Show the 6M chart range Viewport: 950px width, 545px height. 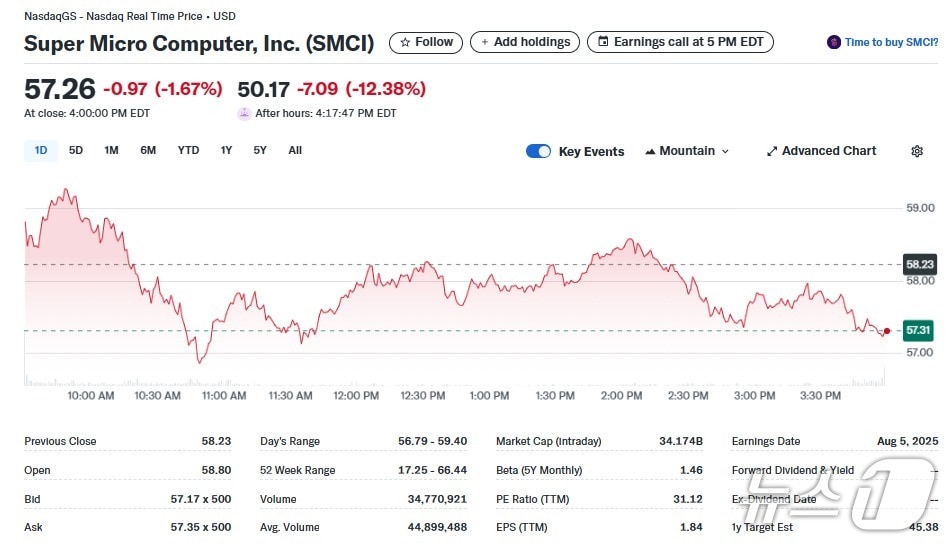[x=148, y=150]
